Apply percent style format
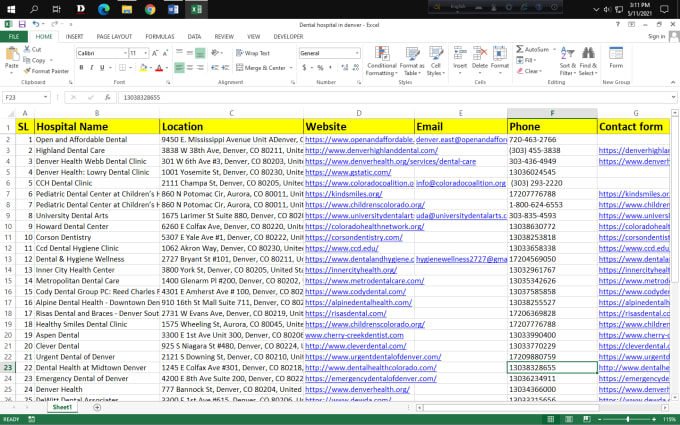Viewport: 680px width, 425px height. click(320, 68)
